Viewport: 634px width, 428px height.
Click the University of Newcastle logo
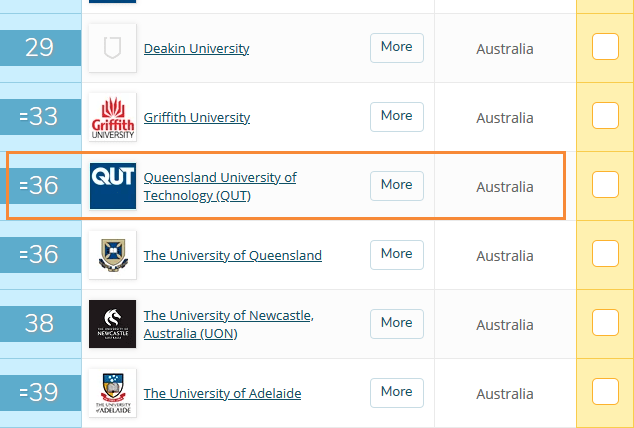point(112,323)
